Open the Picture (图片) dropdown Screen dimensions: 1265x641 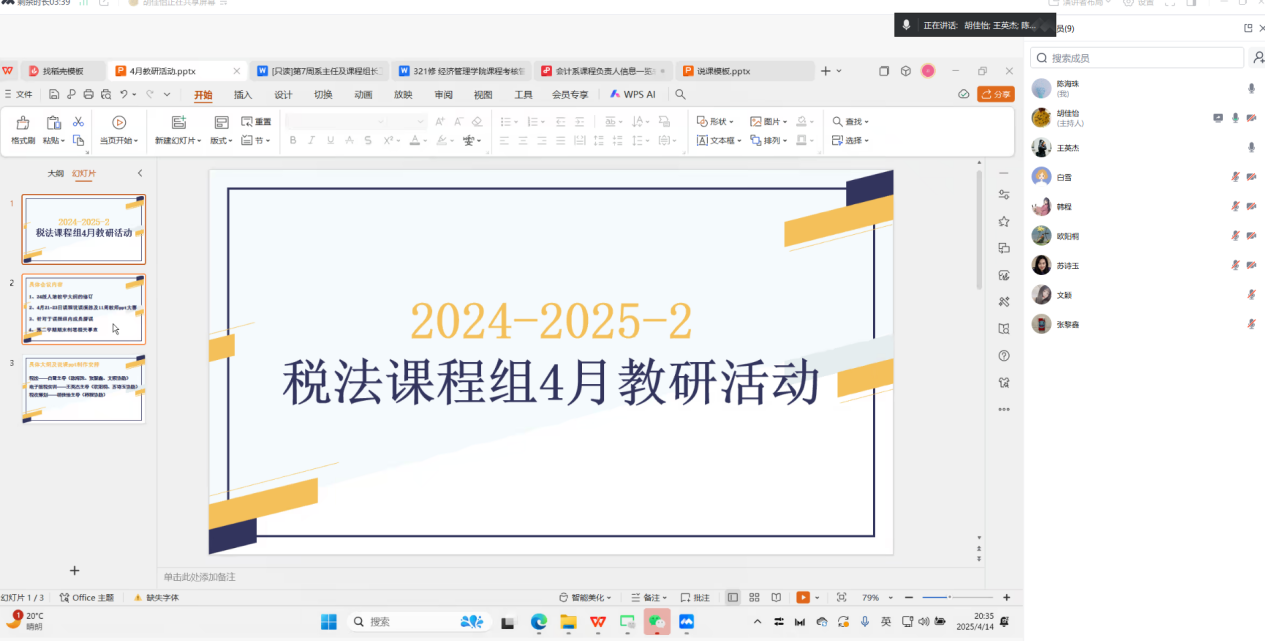click(768, 122)
